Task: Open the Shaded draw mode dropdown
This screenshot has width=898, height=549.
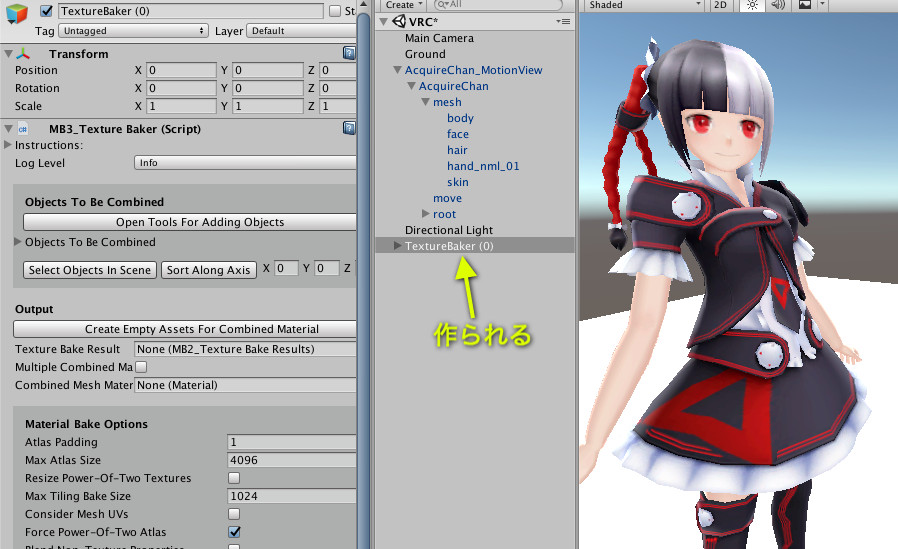Action: point(645,5)
